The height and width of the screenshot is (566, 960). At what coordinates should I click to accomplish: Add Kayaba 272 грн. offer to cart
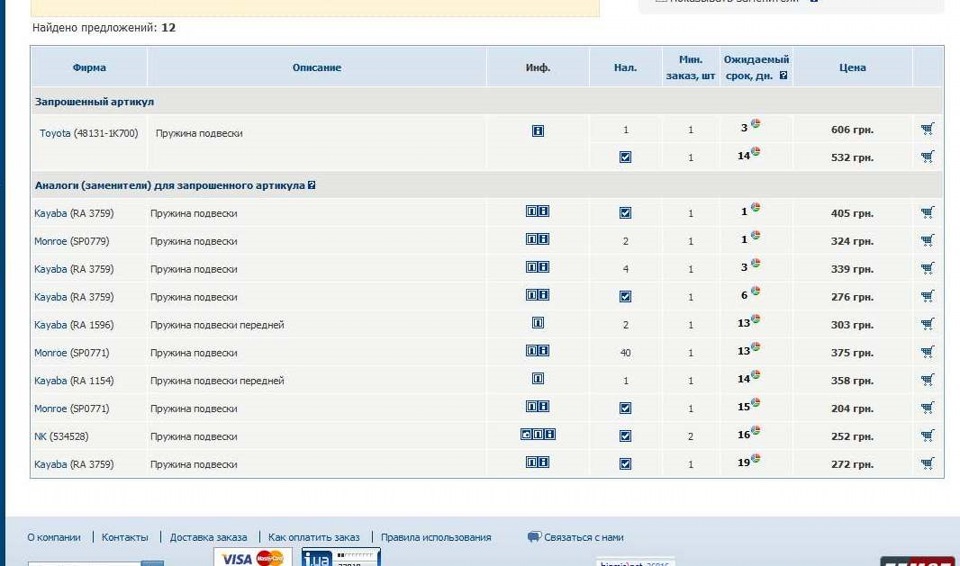(927, 464)
